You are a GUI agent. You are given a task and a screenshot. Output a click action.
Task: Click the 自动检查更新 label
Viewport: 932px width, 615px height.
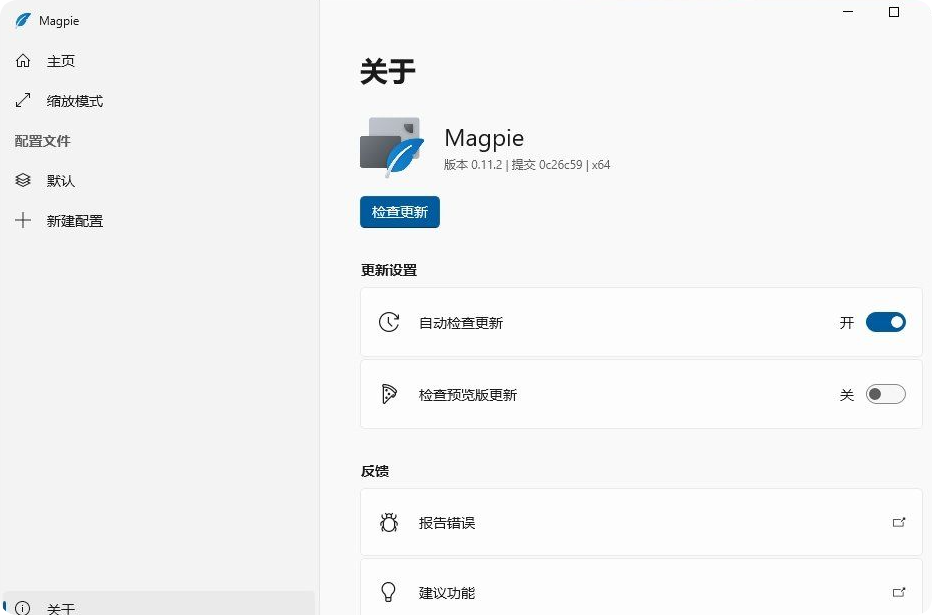point(461,323)
